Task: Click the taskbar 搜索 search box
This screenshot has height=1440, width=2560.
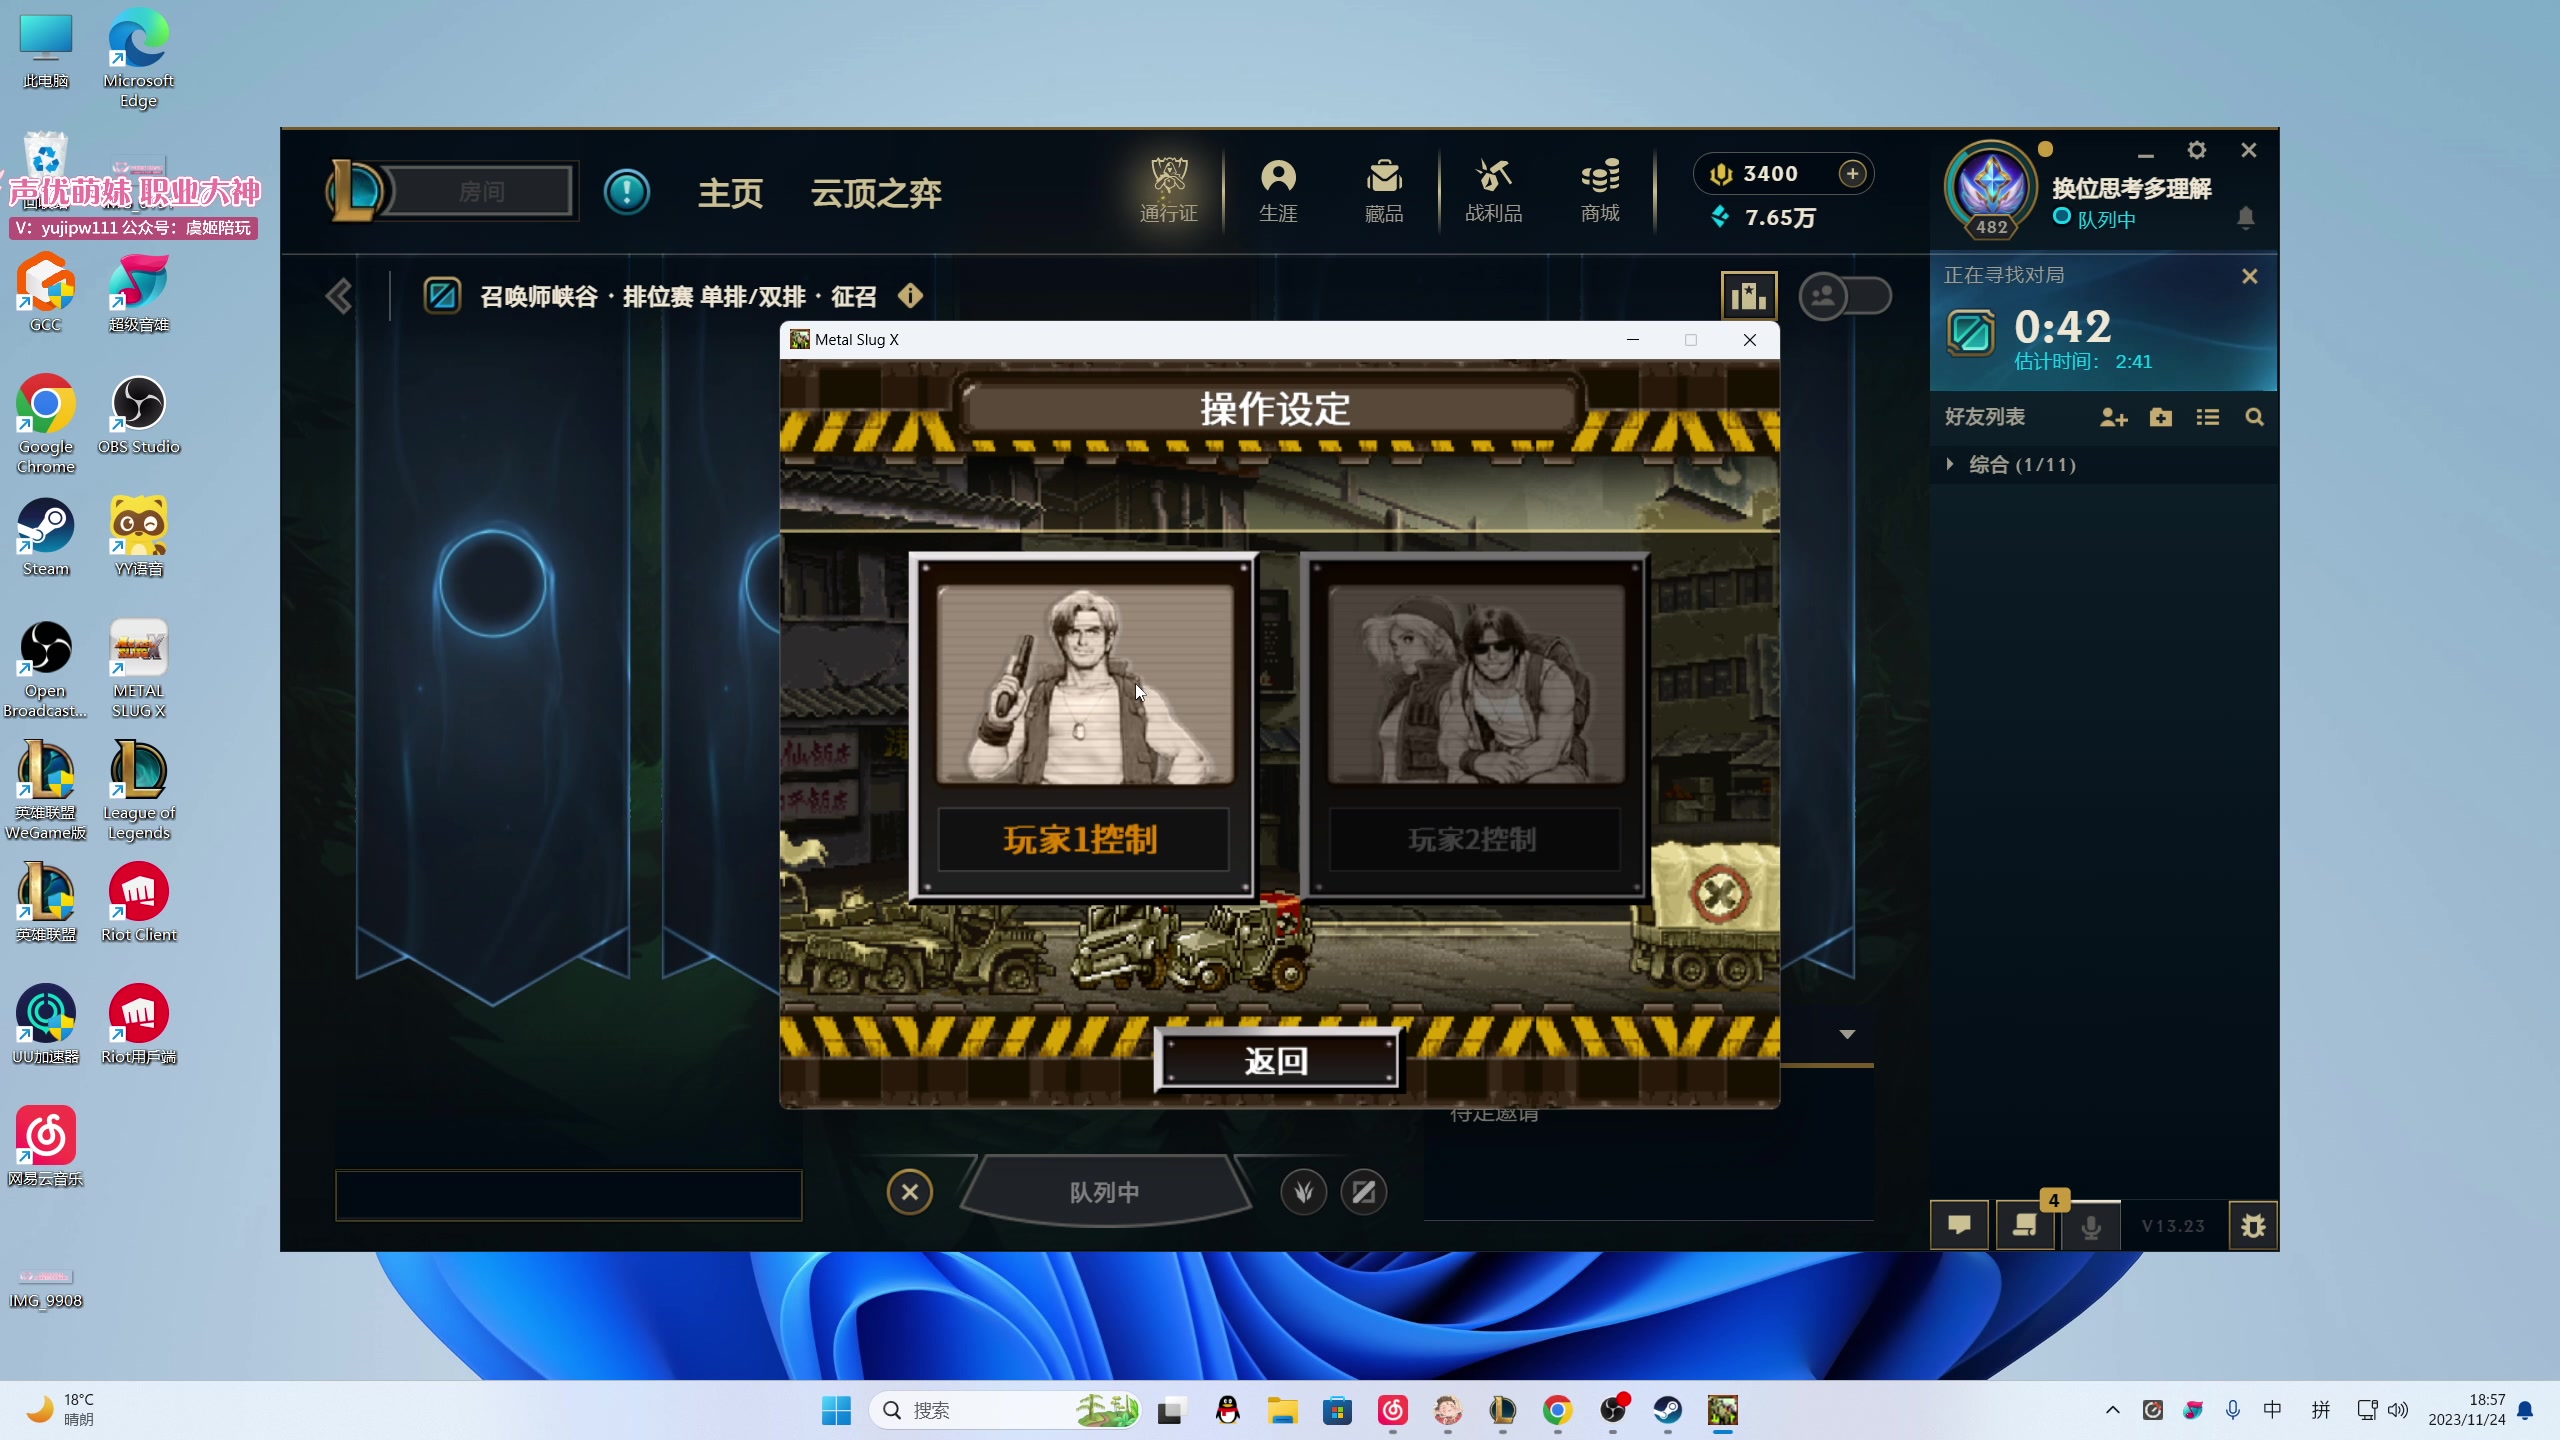Action: [x=1005, y=1410]
